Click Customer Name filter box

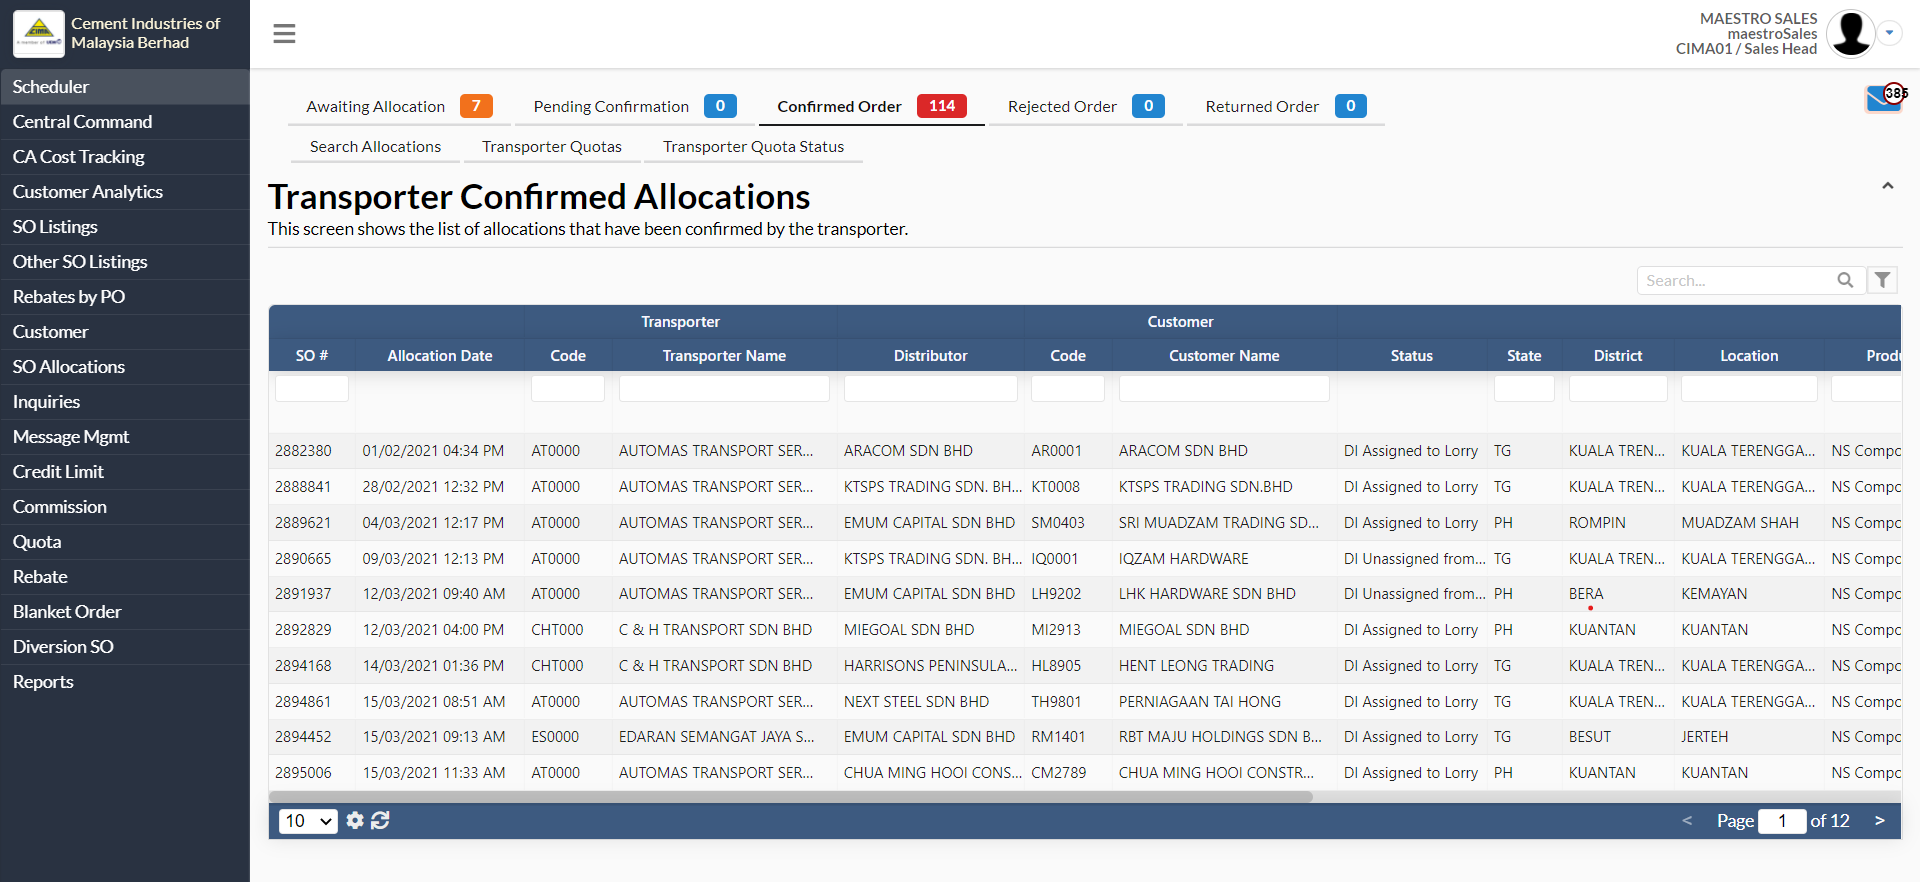point(1224,389)
